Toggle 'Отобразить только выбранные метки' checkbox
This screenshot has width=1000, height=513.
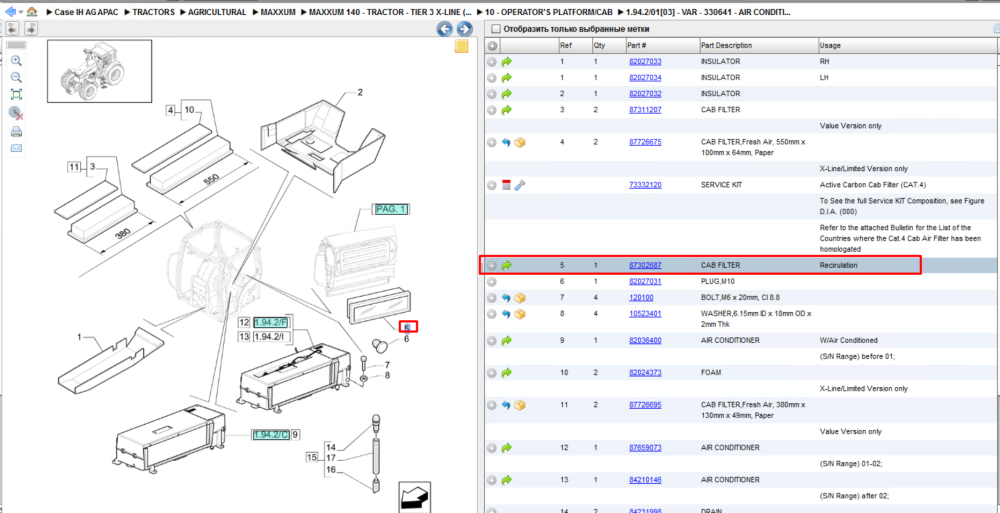496,29
